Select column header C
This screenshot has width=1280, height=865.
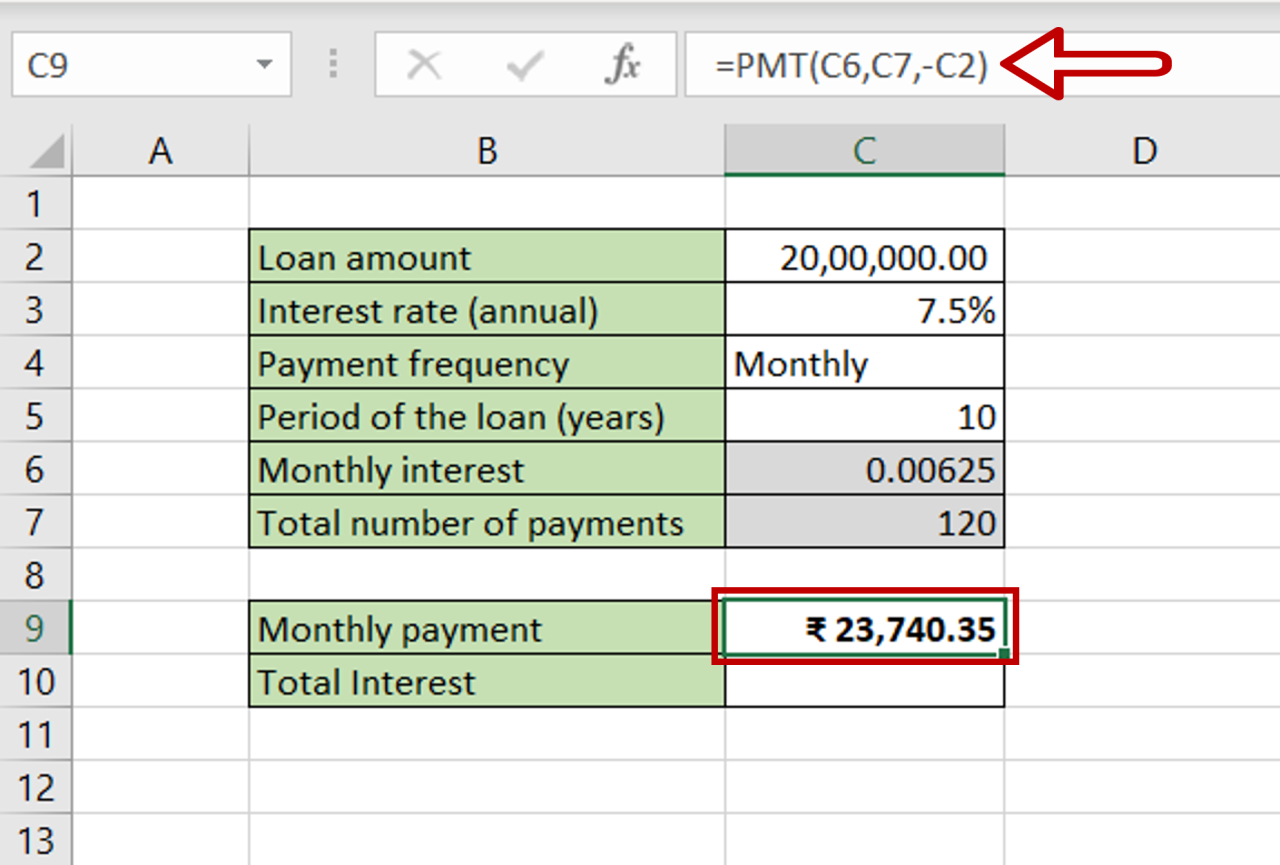864,151
